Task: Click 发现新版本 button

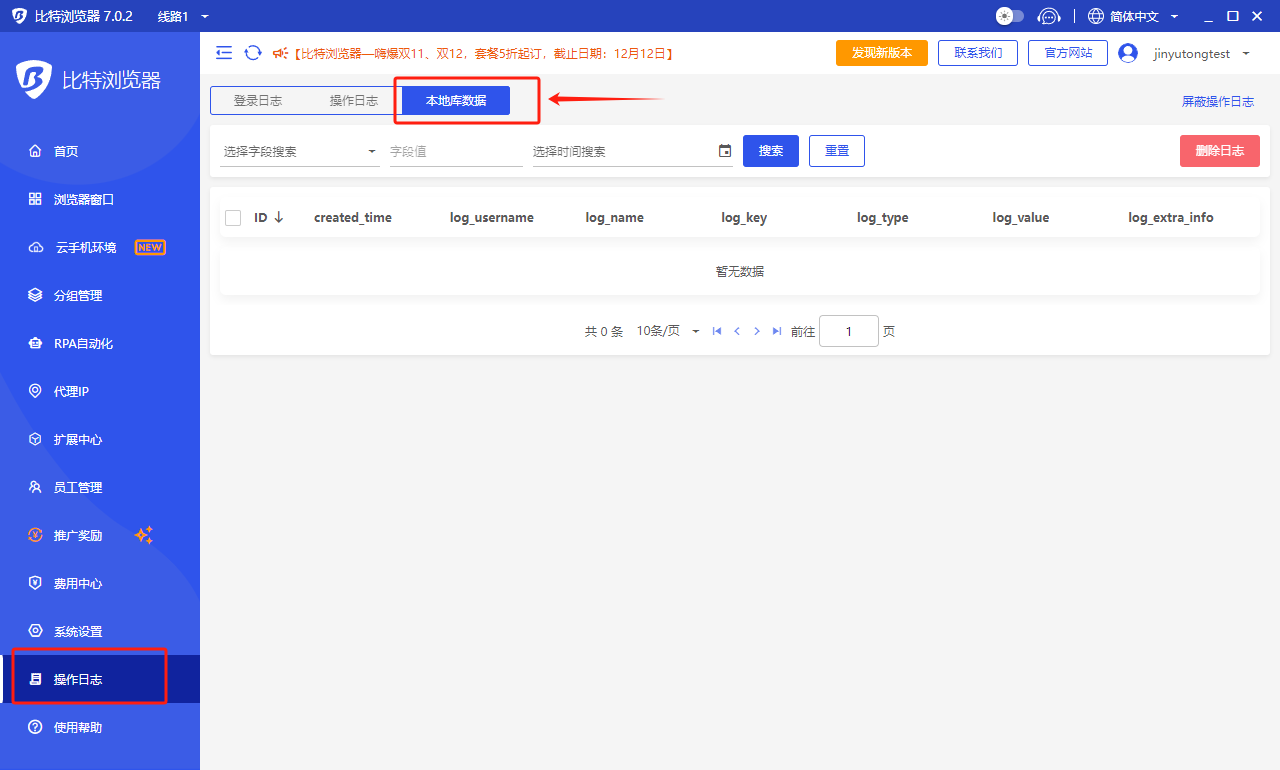Action: point(882,53)
